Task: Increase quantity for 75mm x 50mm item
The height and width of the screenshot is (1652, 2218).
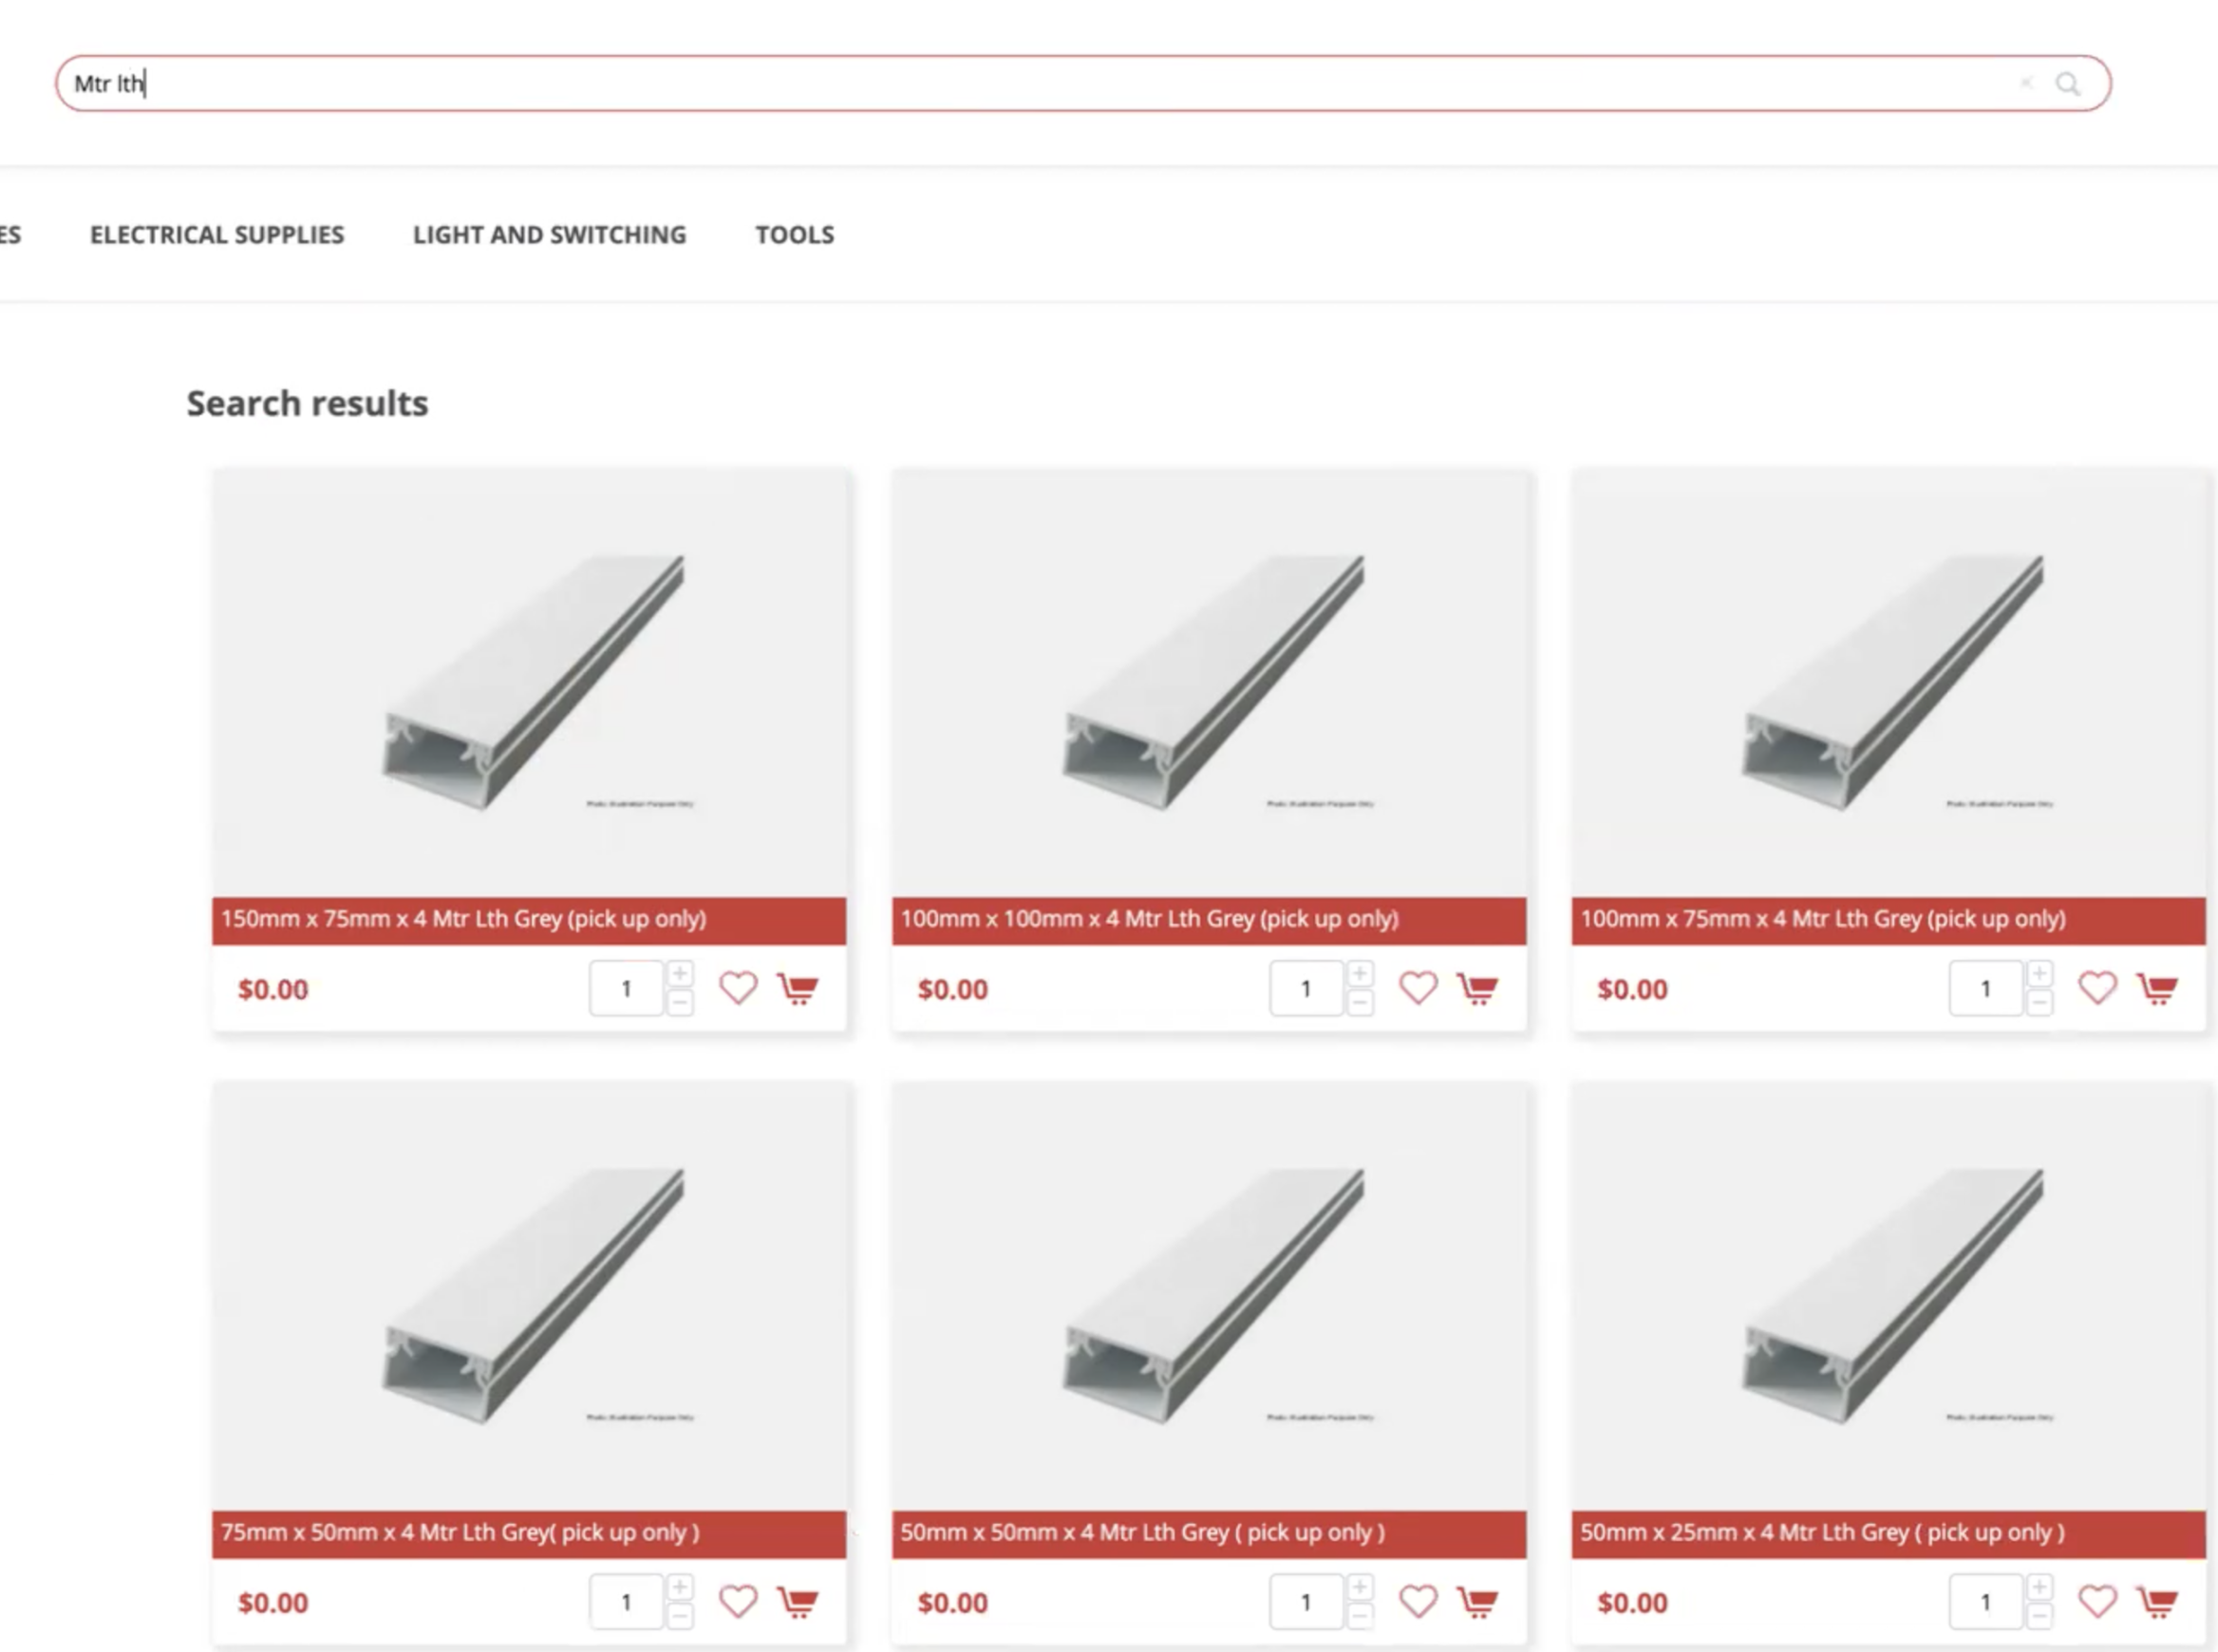Action: [680, 1588]
